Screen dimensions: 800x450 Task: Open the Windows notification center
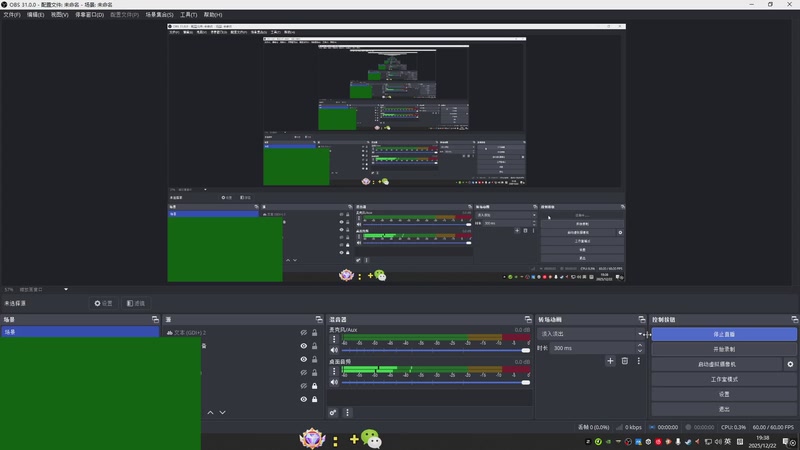point(788,442)
